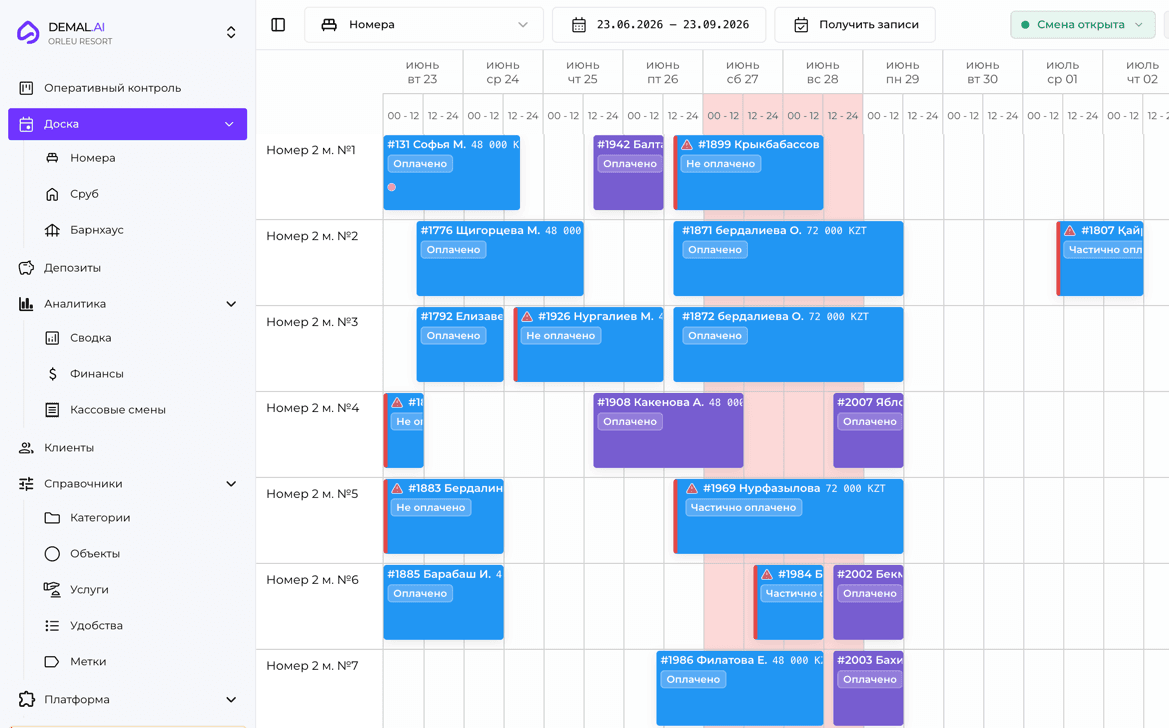The width and height of the screenshot is (1169, 728).
Task: Click the Клиенты people icon
Action: [x=26, y=448]
